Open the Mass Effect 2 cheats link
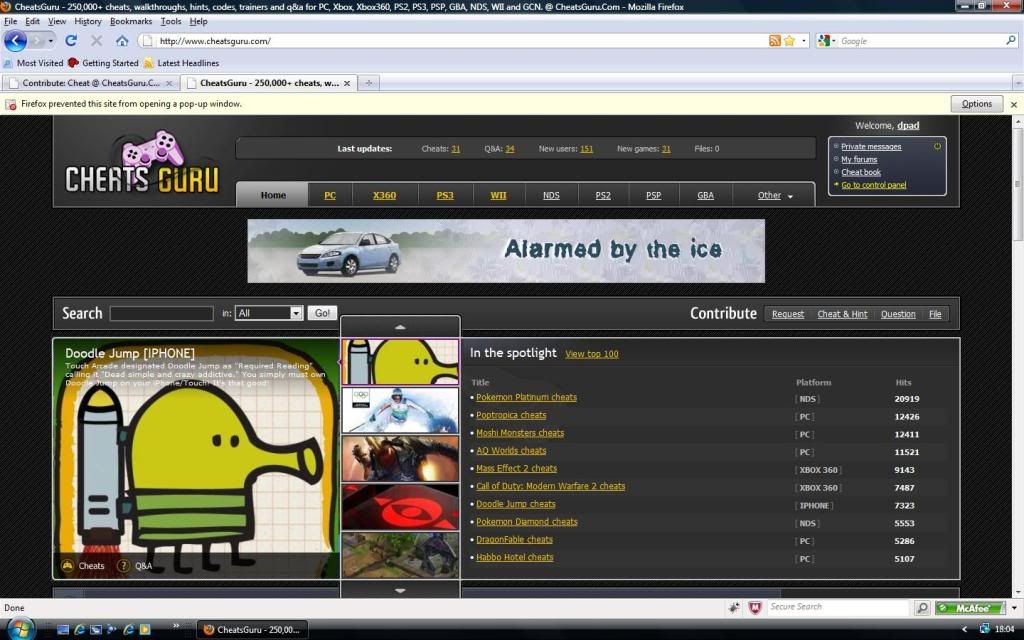Screen dimensions: 1024x640 pos(516,468)
